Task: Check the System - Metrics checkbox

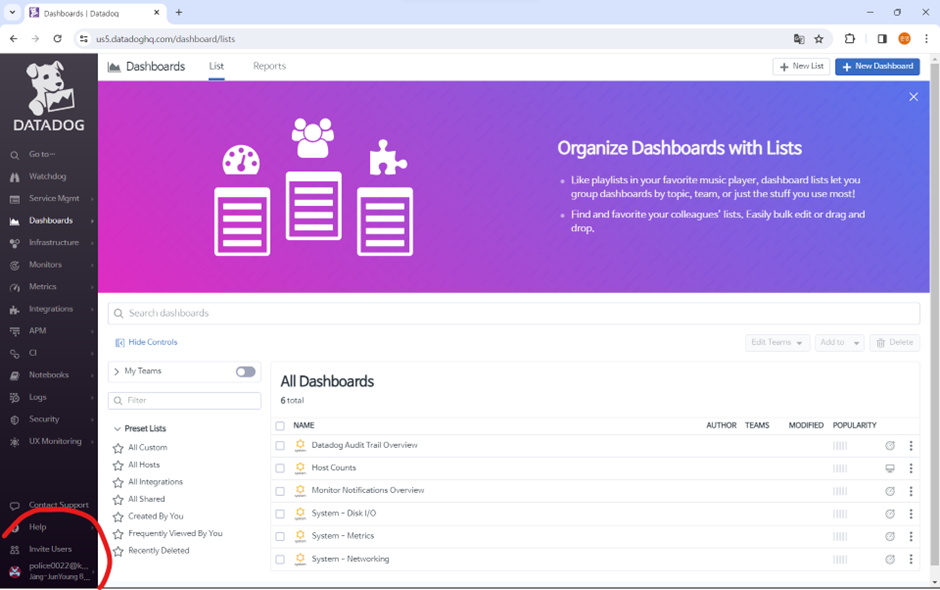Action: (280, 537)
